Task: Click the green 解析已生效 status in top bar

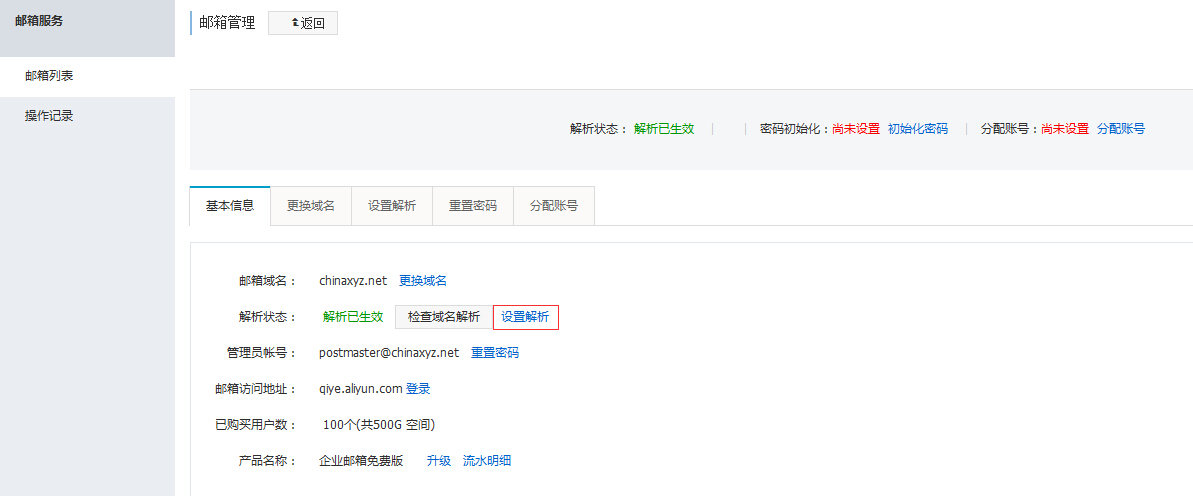Action: coord(664,129)
